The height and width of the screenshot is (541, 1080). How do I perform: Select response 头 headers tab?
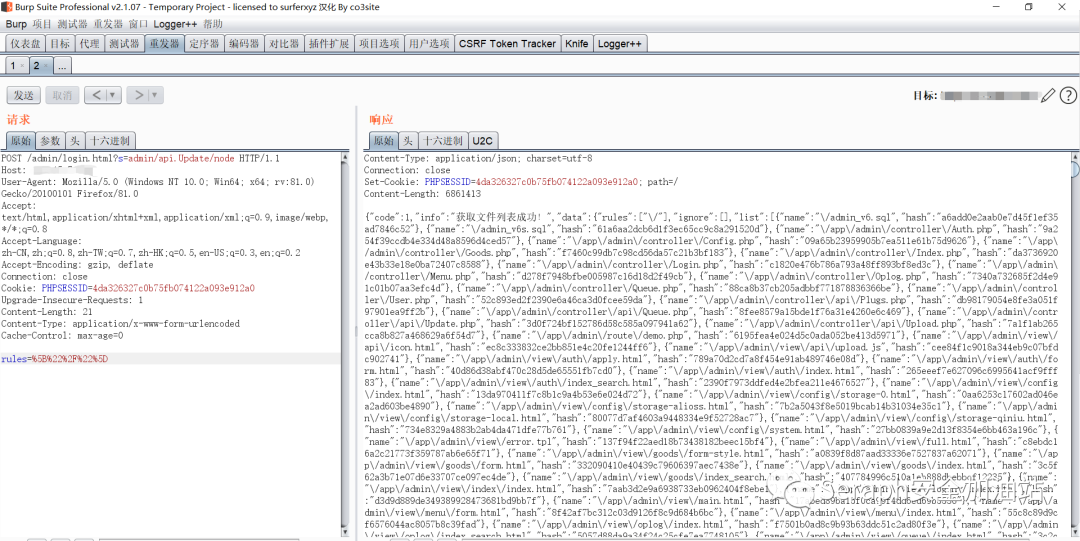[408, 141]
